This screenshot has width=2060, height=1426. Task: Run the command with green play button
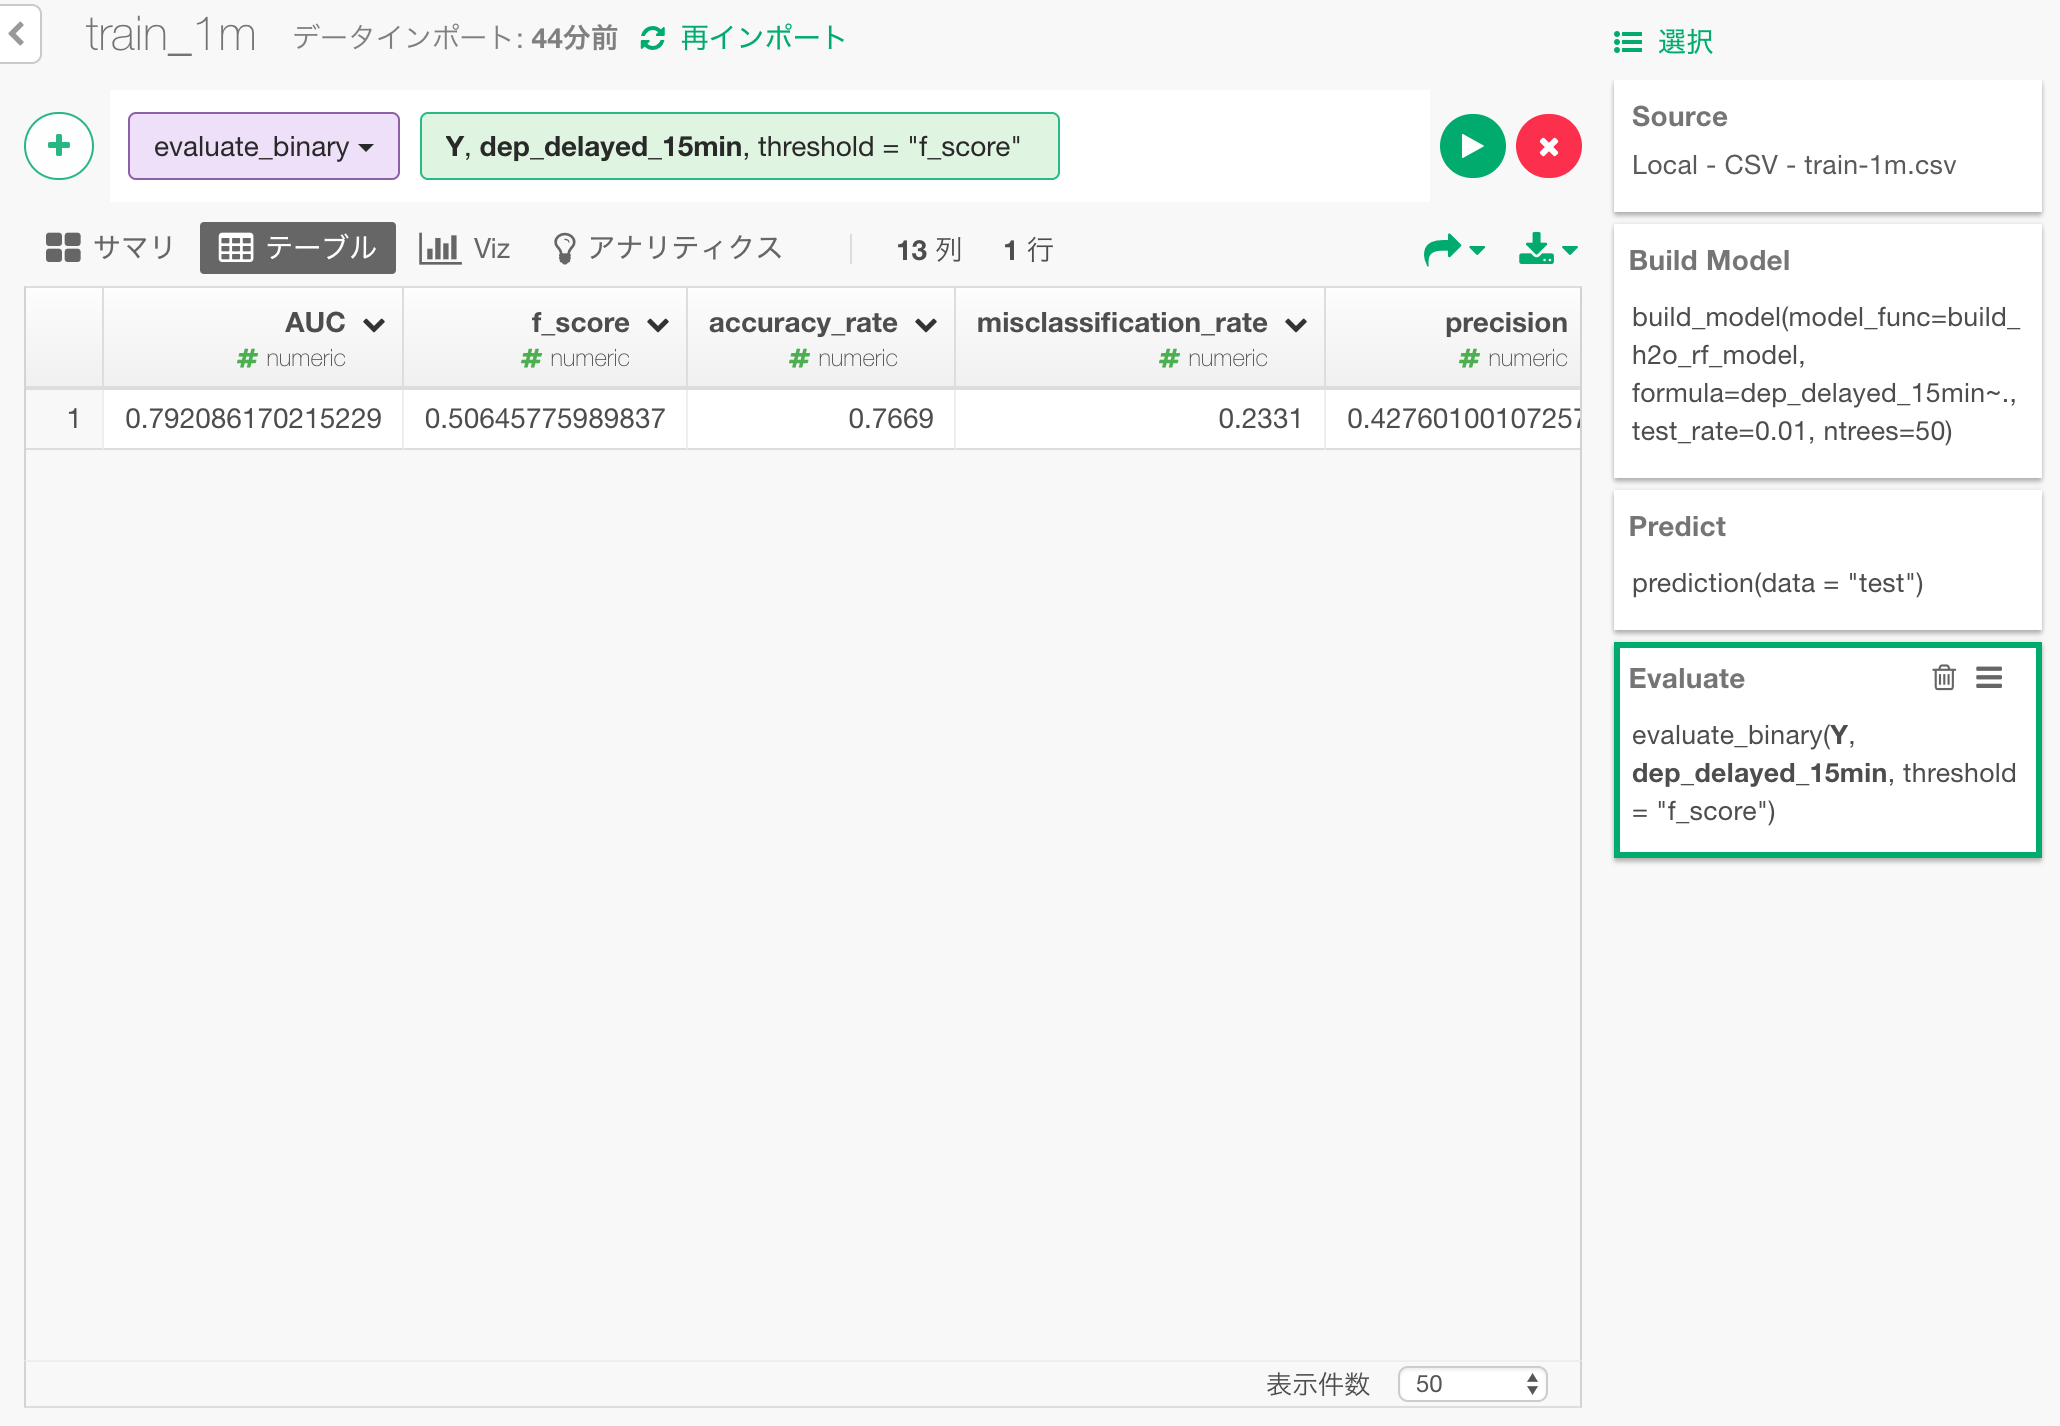[x=1472, y=146]
